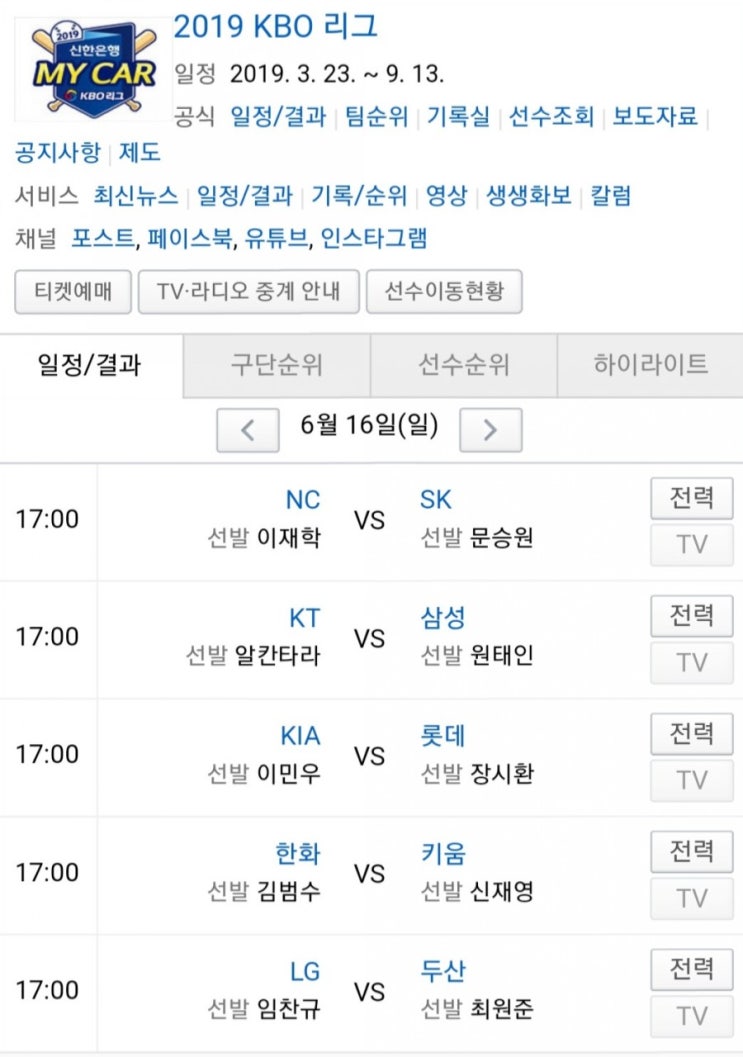Go to next day using right arrow
Image resolution: width=743 pixels, height=1057 pixels.
490,430
